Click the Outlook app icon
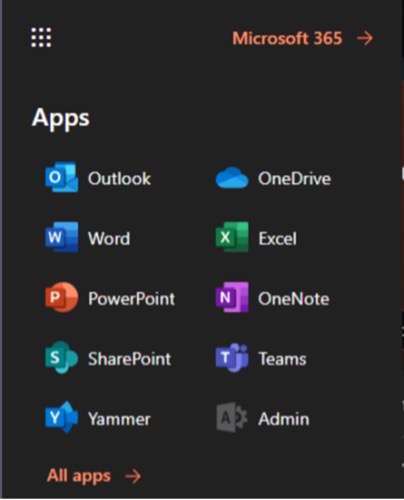This screenshot has width=404, height=500. [62, 177]
